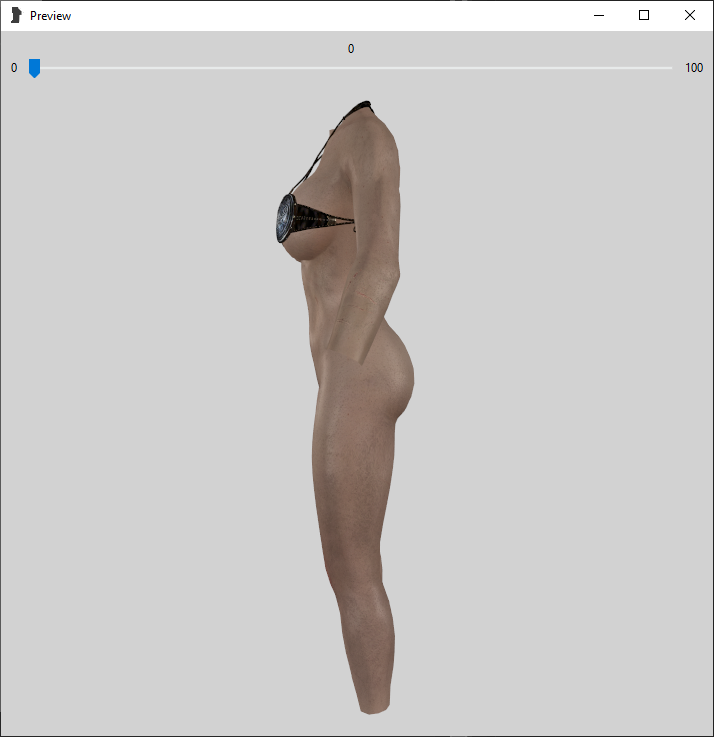
Task: Click the '100' maximum label of the slider
Action: pyautogui.click(x=694, y=68)
